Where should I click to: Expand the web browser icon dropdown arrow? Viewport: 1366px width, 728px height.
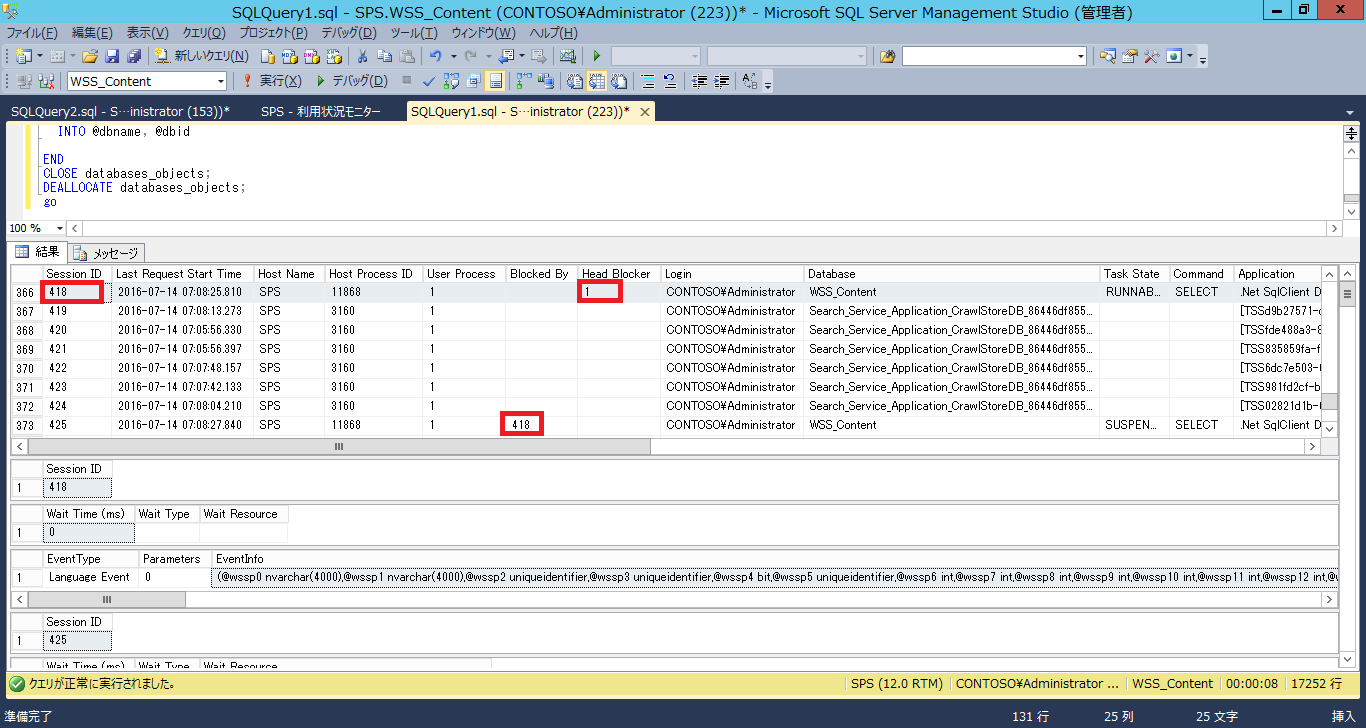click(x=1189, y=56)
